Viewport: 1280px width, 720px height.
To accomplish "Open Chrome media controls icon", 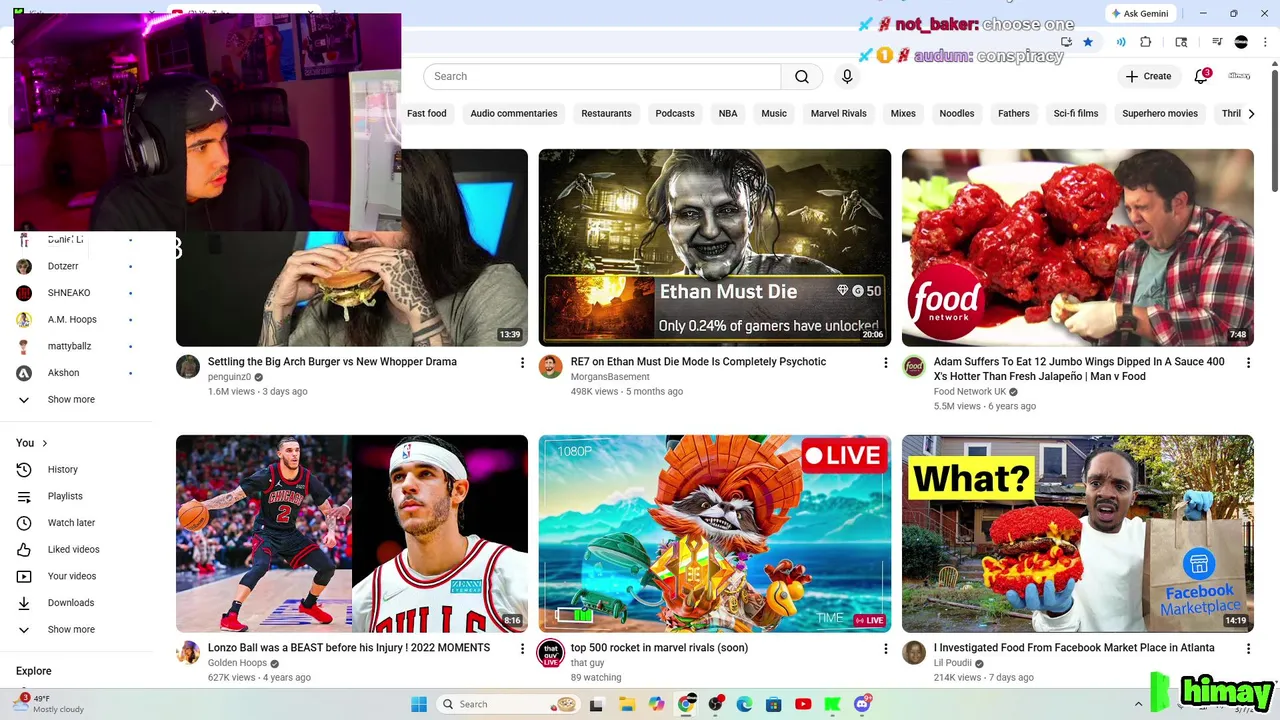I will point(1217,42).
